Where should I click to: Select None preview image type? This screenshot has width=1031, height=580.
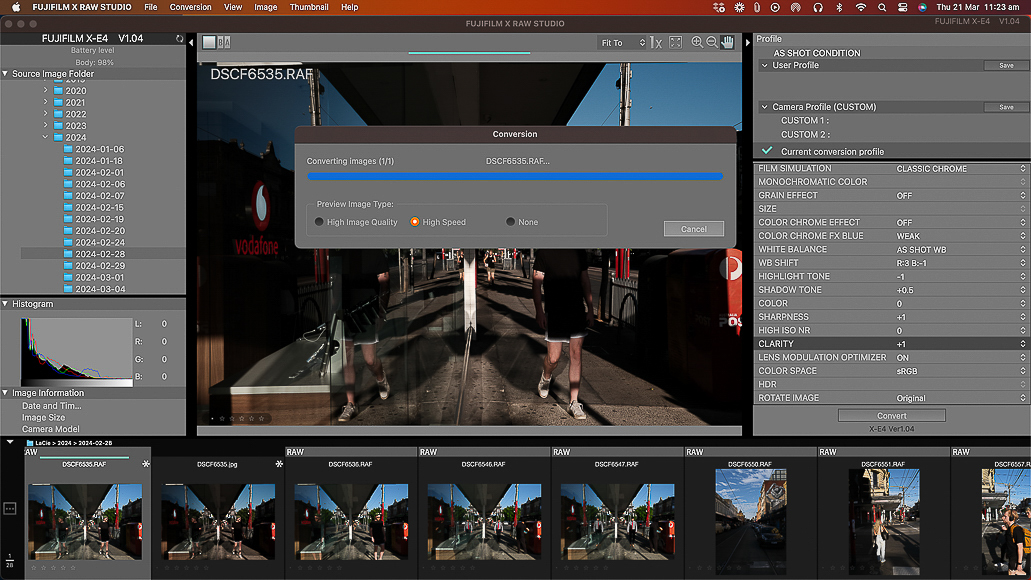510,222
